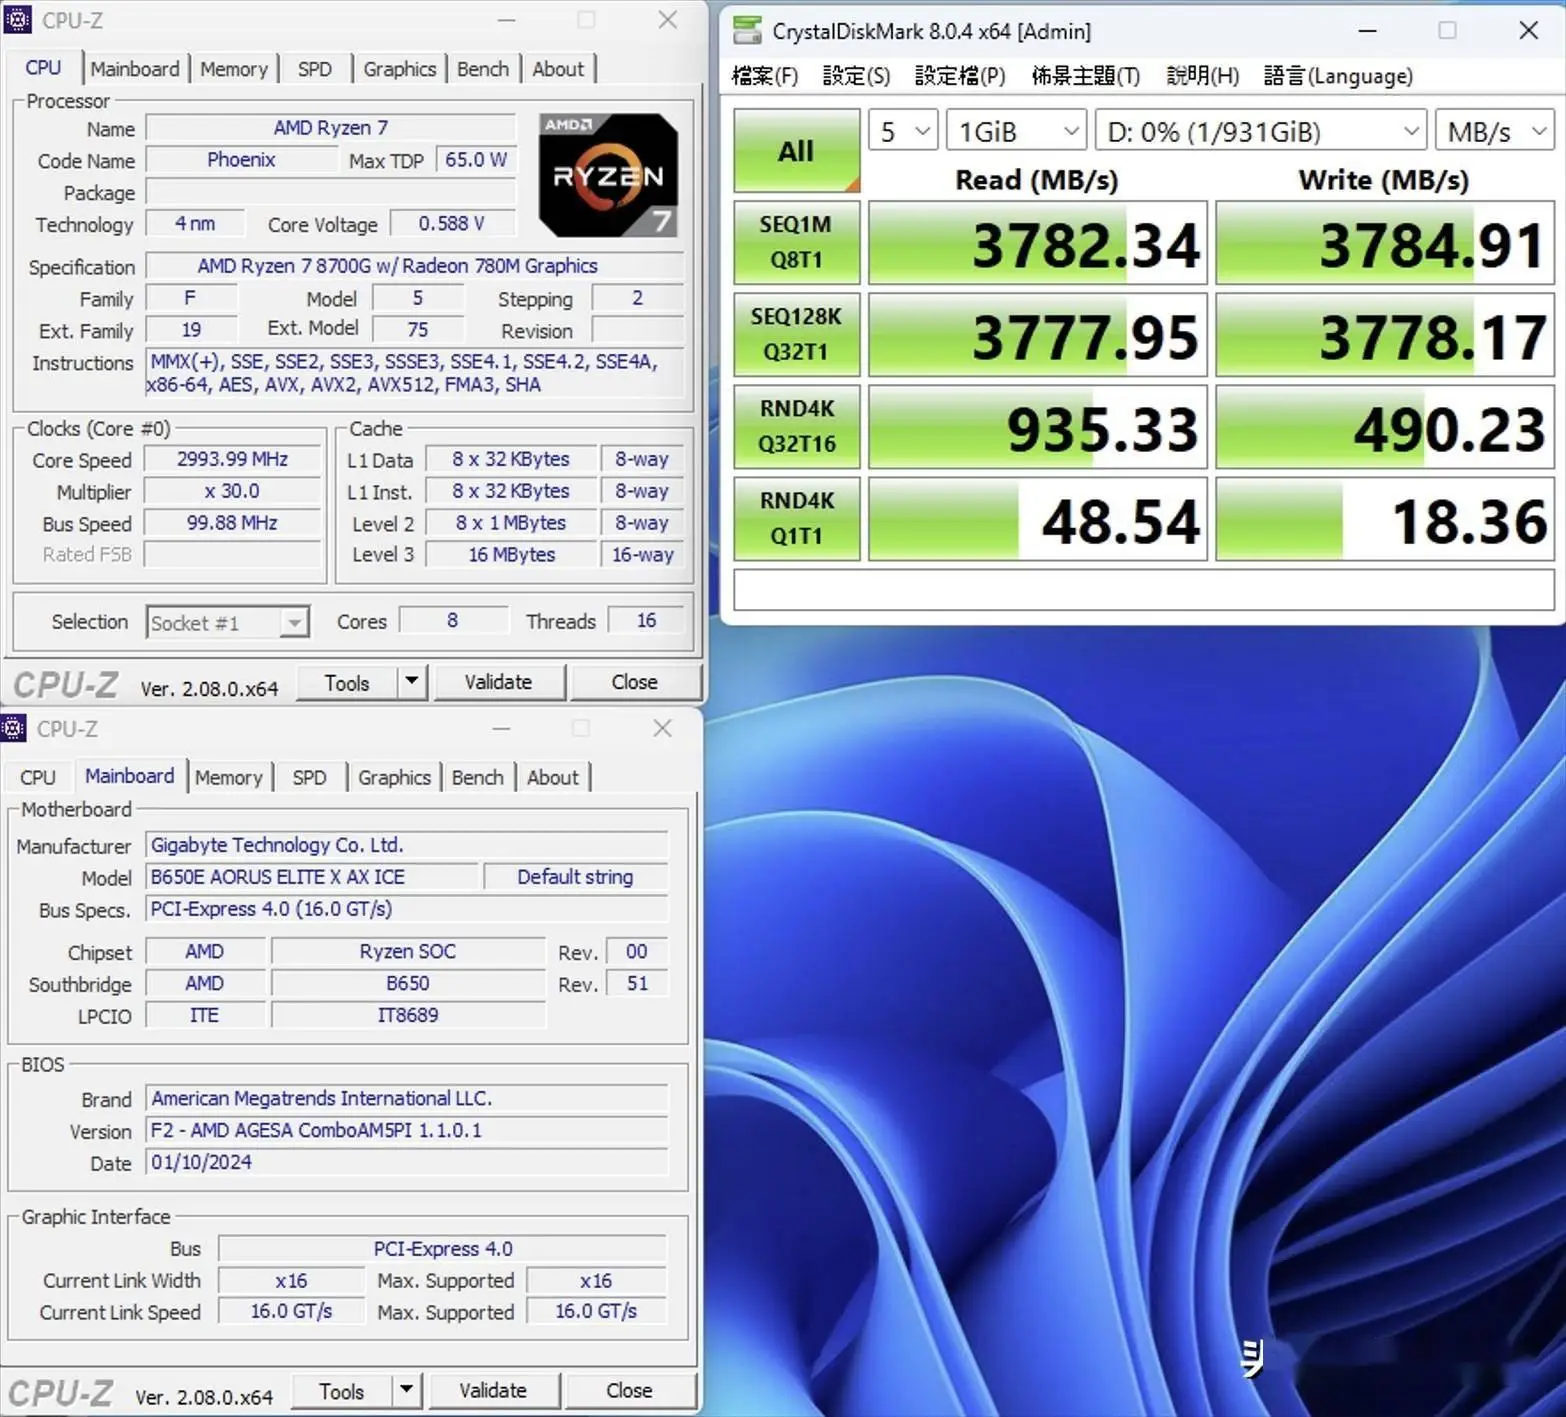Image resolution: width=1566 pixels, height=1417 pixels.
Task: Open Bench tab in top CPU-Z window
Action: point(483,69)
